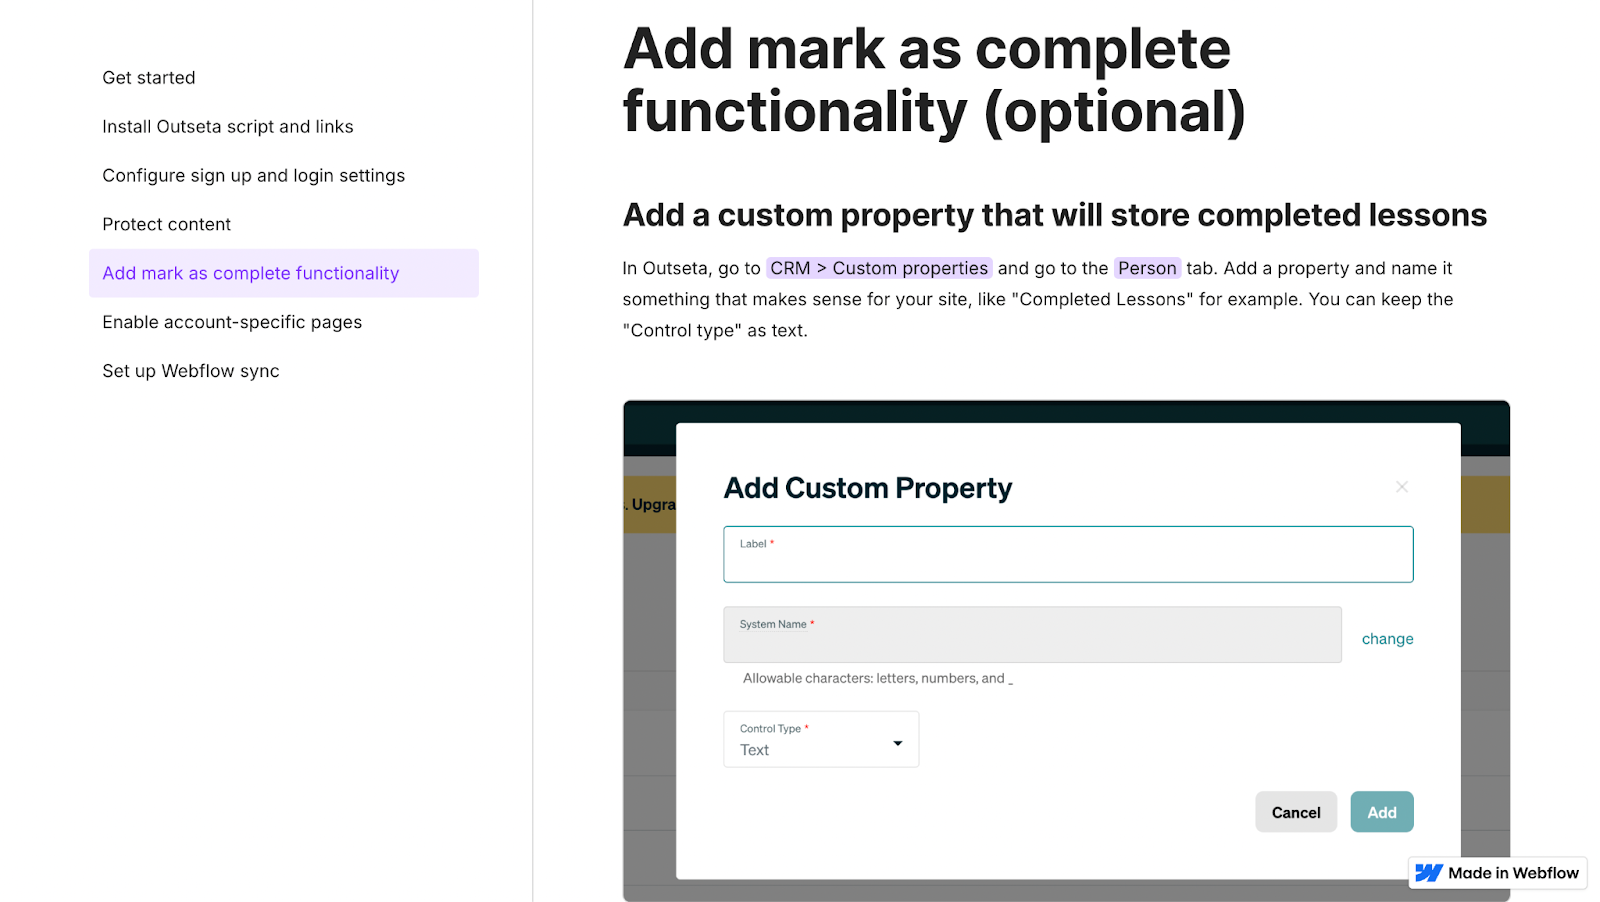This screenshot has width=1600, height=902.
Task: Click the Add Custom Property heading
Action: tap(868, 488)
